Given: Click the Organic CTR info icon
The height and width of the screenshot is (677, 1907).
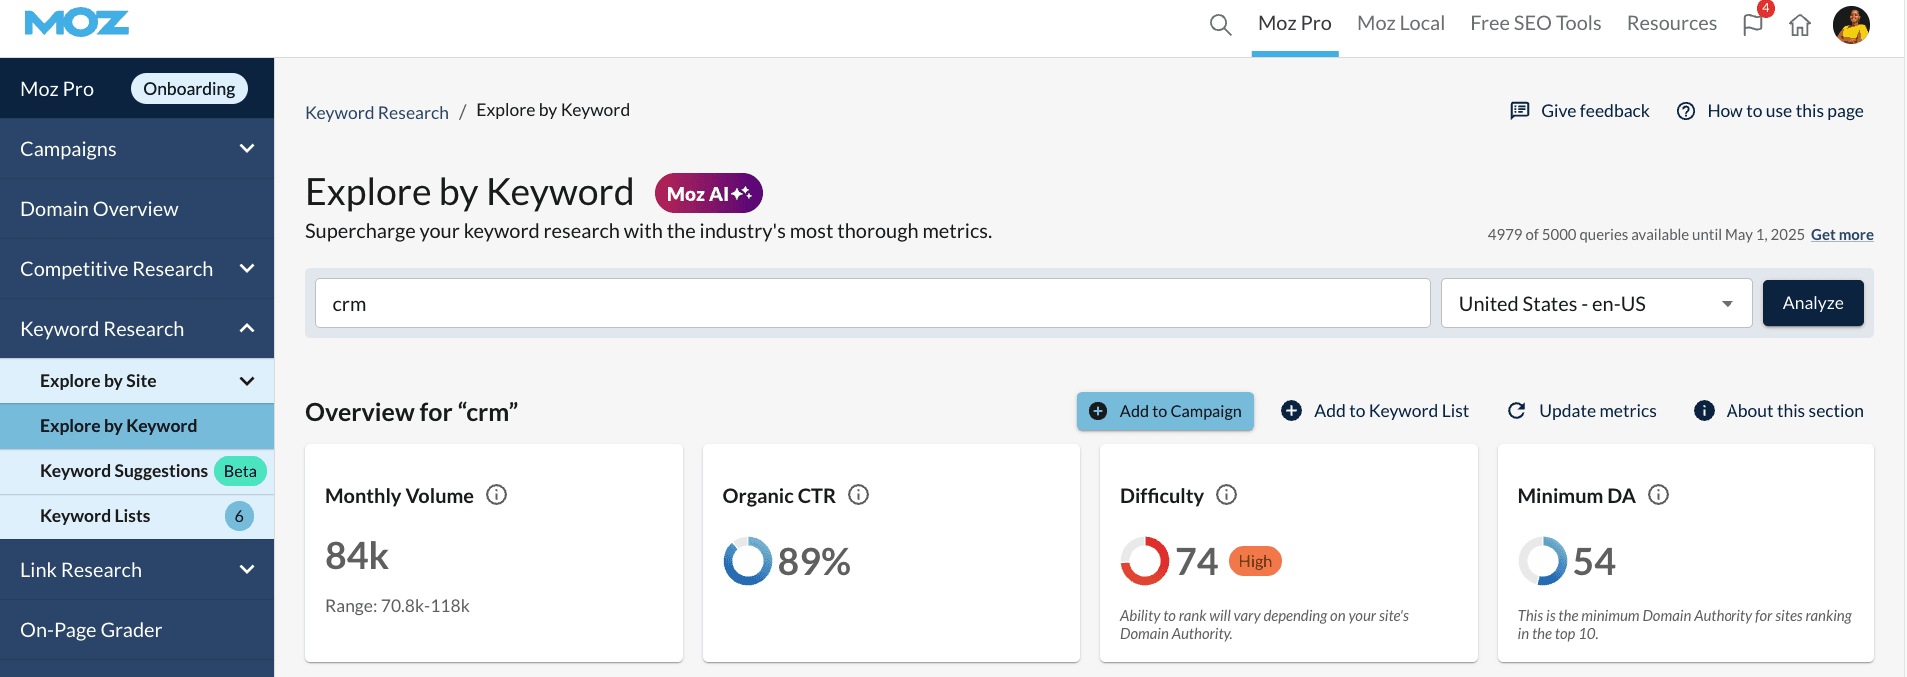Looking at the screenshot, I should 858,495.
